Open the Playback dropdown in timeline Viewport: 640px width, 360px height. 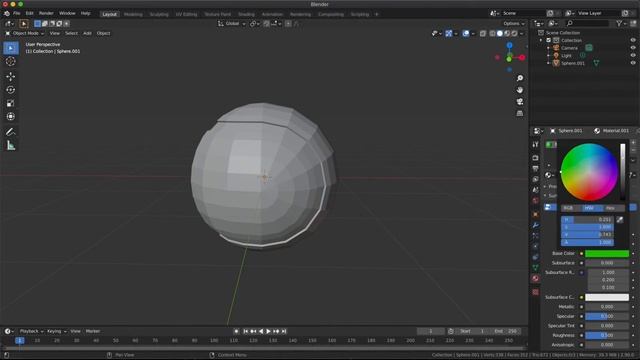pyautogui.click(x=32, y=331)
